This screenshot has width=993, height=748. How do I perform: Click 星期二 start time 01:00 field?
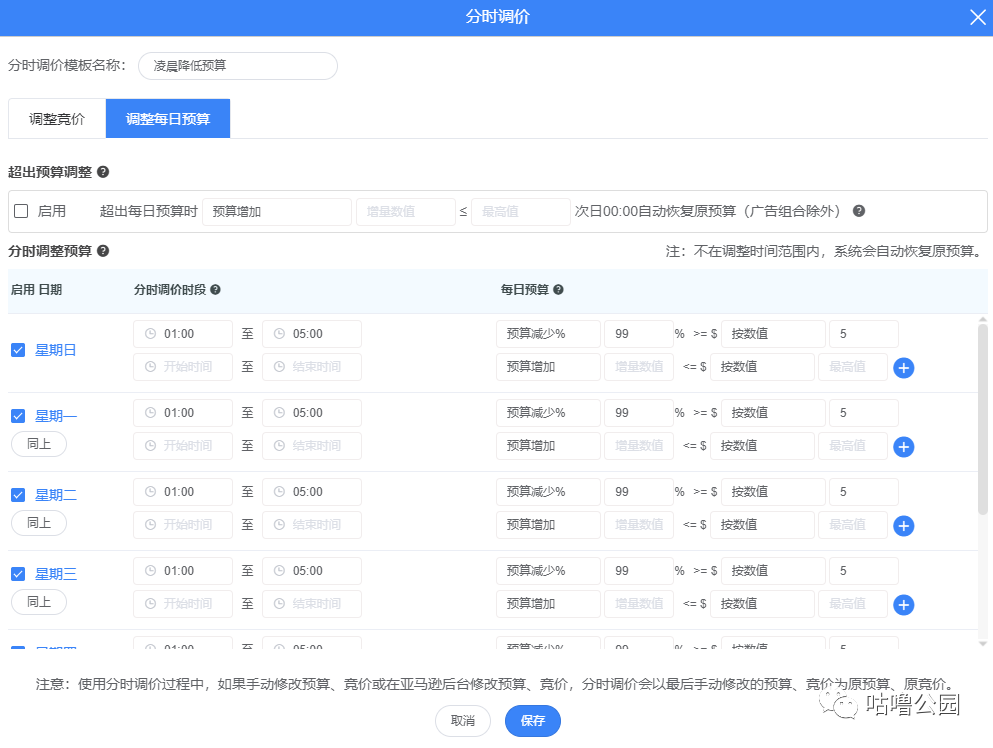pos(183,492)
